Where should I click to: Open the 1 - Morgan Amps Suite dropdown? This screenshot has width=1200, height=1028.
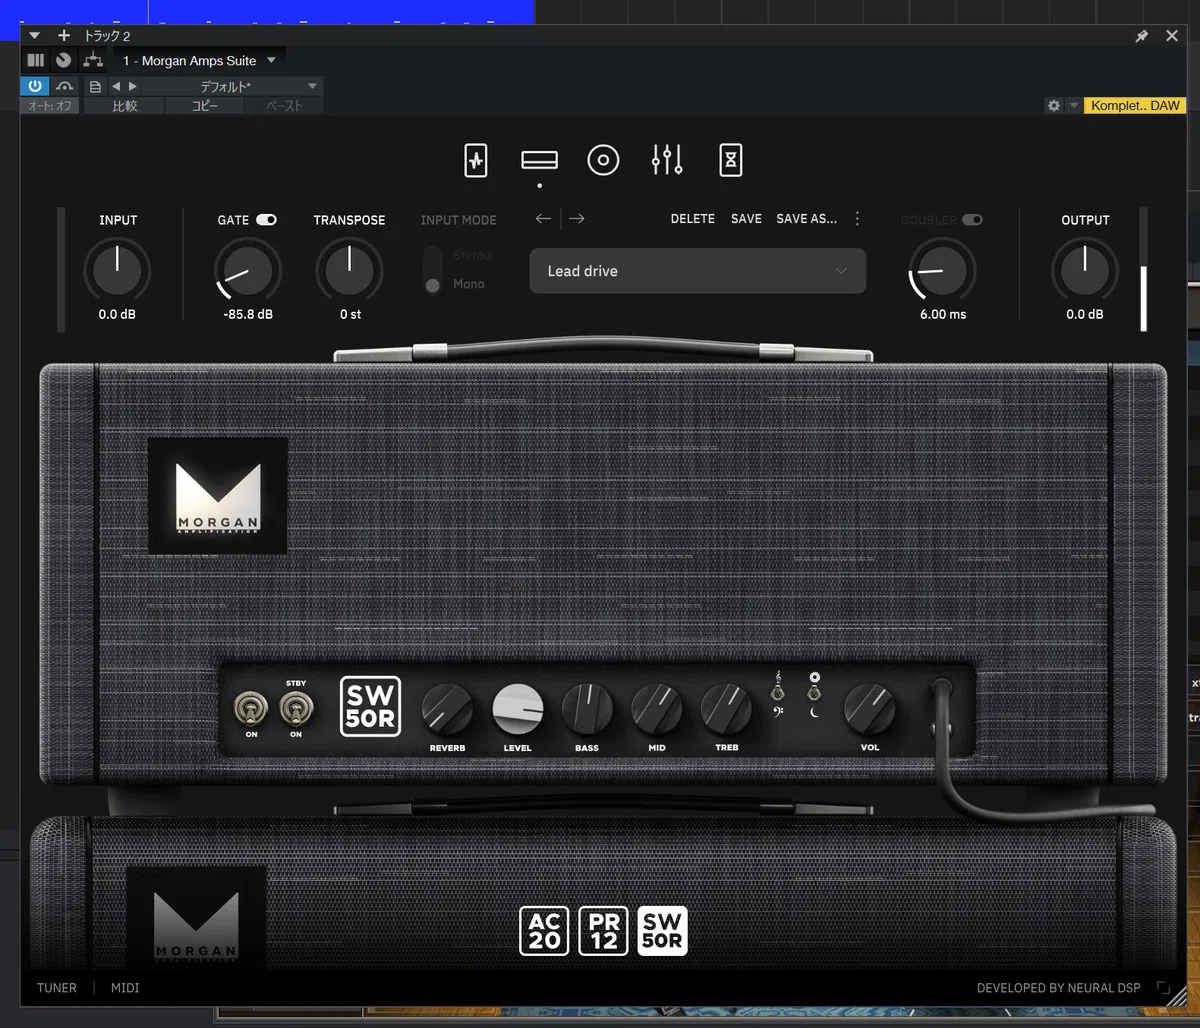199,61
